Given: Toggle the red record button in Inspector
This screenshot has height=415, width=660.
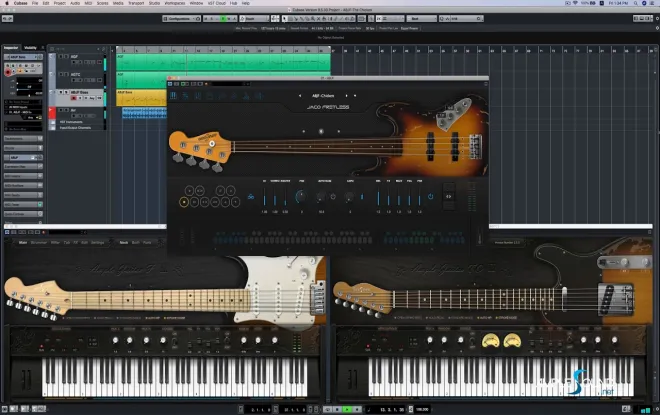Looking at the screenshot, I should coord(8,72).
